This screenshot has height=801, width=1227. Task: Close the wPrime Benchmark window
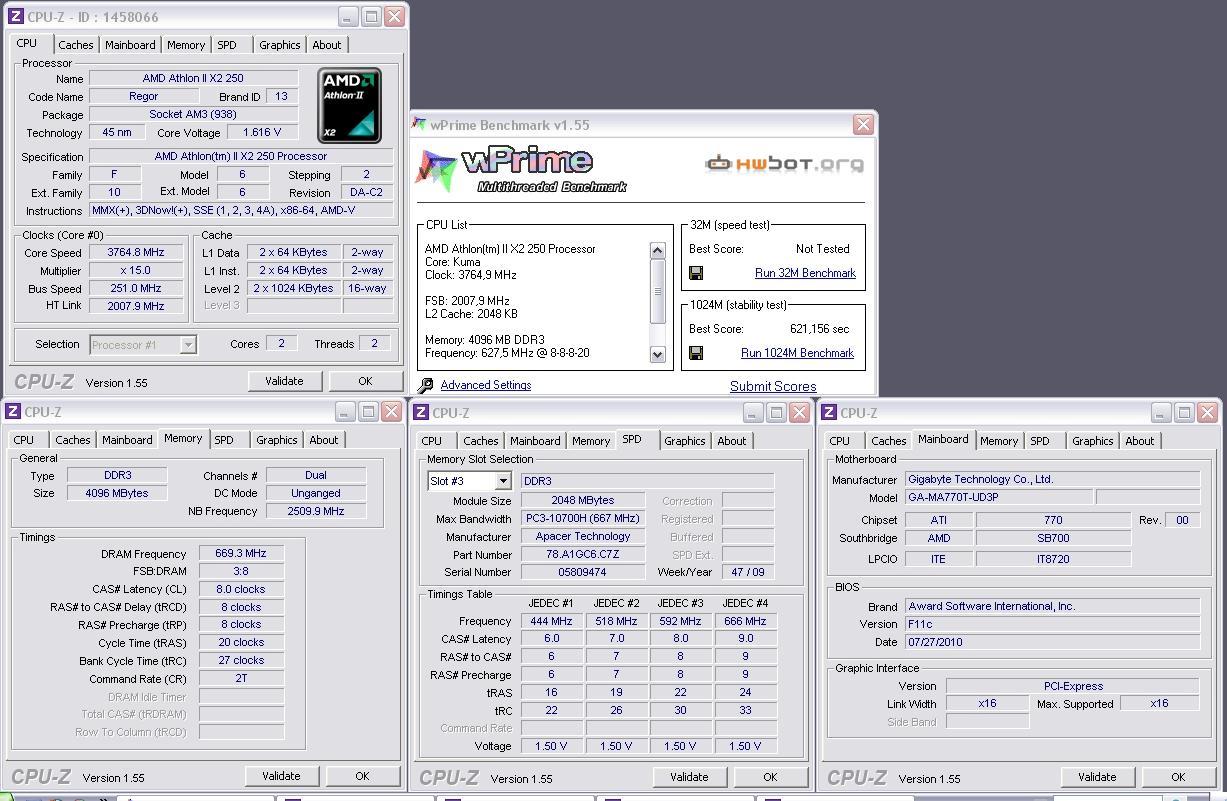(863, 124)
